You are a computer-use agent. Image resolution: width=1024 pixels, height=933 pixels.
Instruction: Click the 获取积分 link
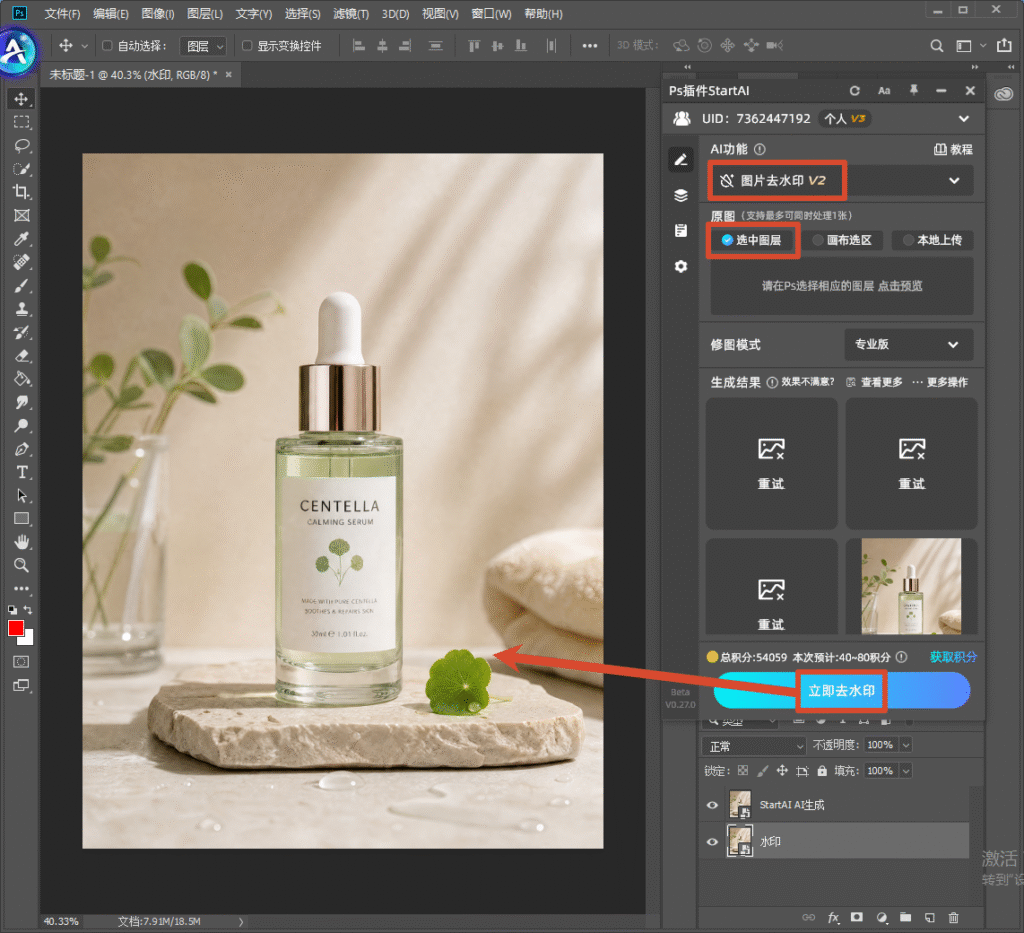point(953,657)
